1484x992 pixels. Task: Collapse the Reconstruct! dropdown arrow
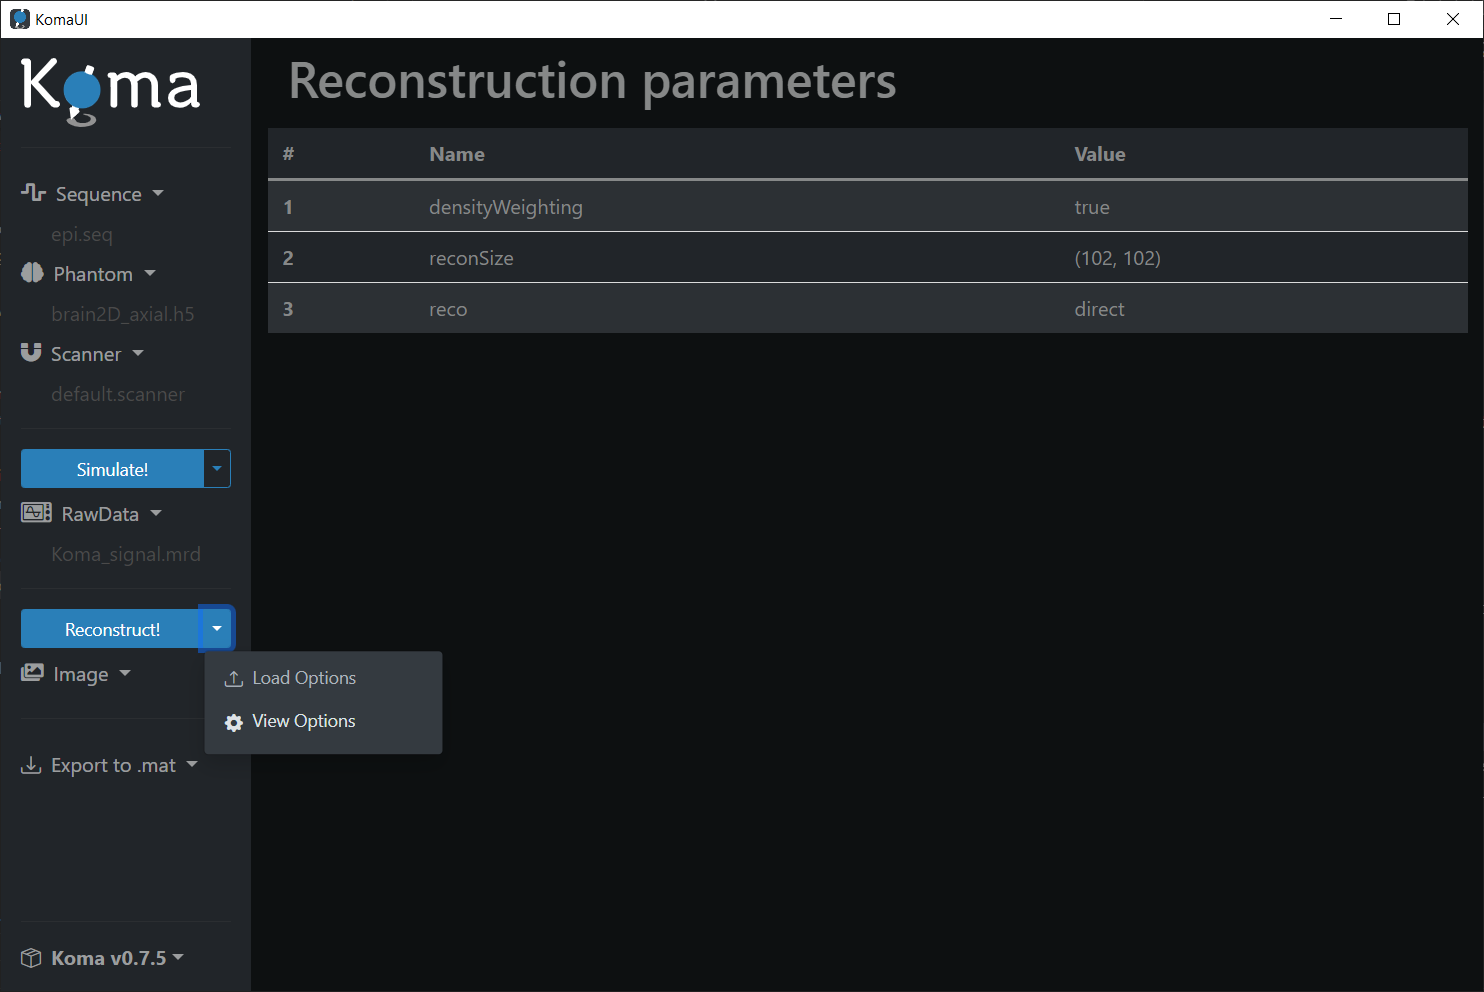pos(217,629)
